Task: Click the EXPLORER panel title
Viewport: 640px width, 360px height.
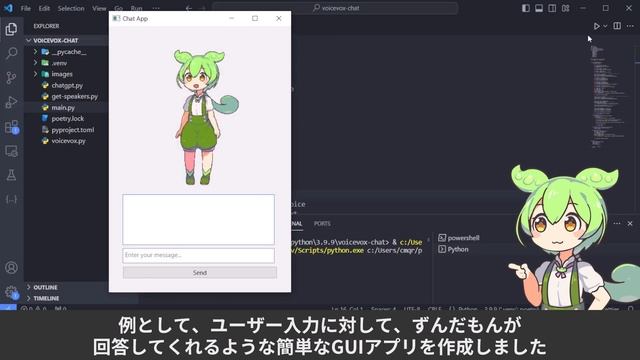Action: pyautogui.click(x=46, y=26)
